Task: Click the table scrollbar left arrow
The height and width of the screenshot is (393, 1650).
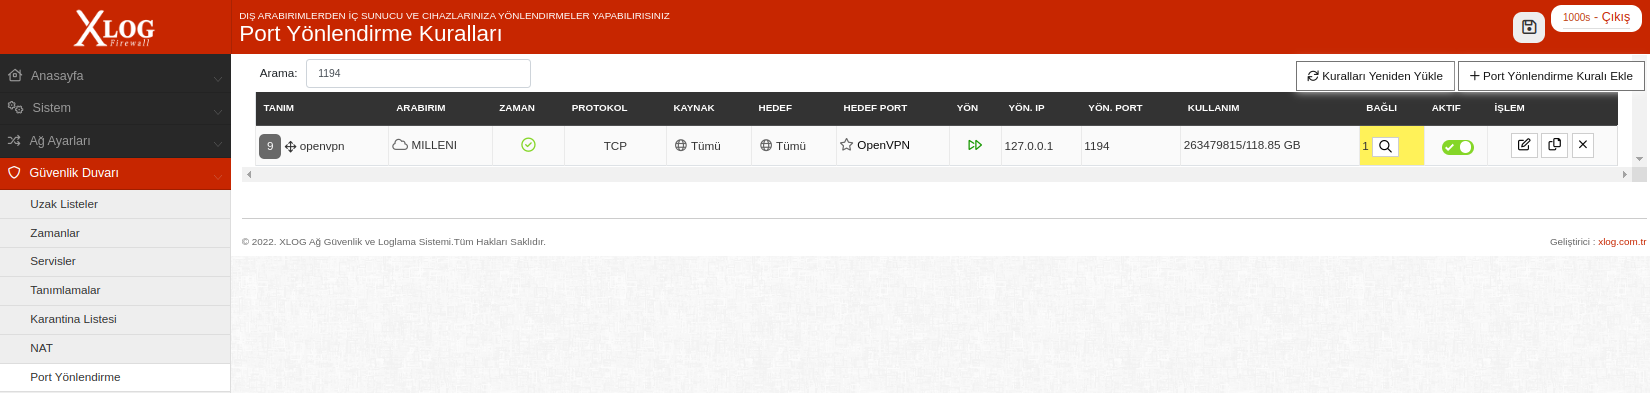Action: (249, 174)
